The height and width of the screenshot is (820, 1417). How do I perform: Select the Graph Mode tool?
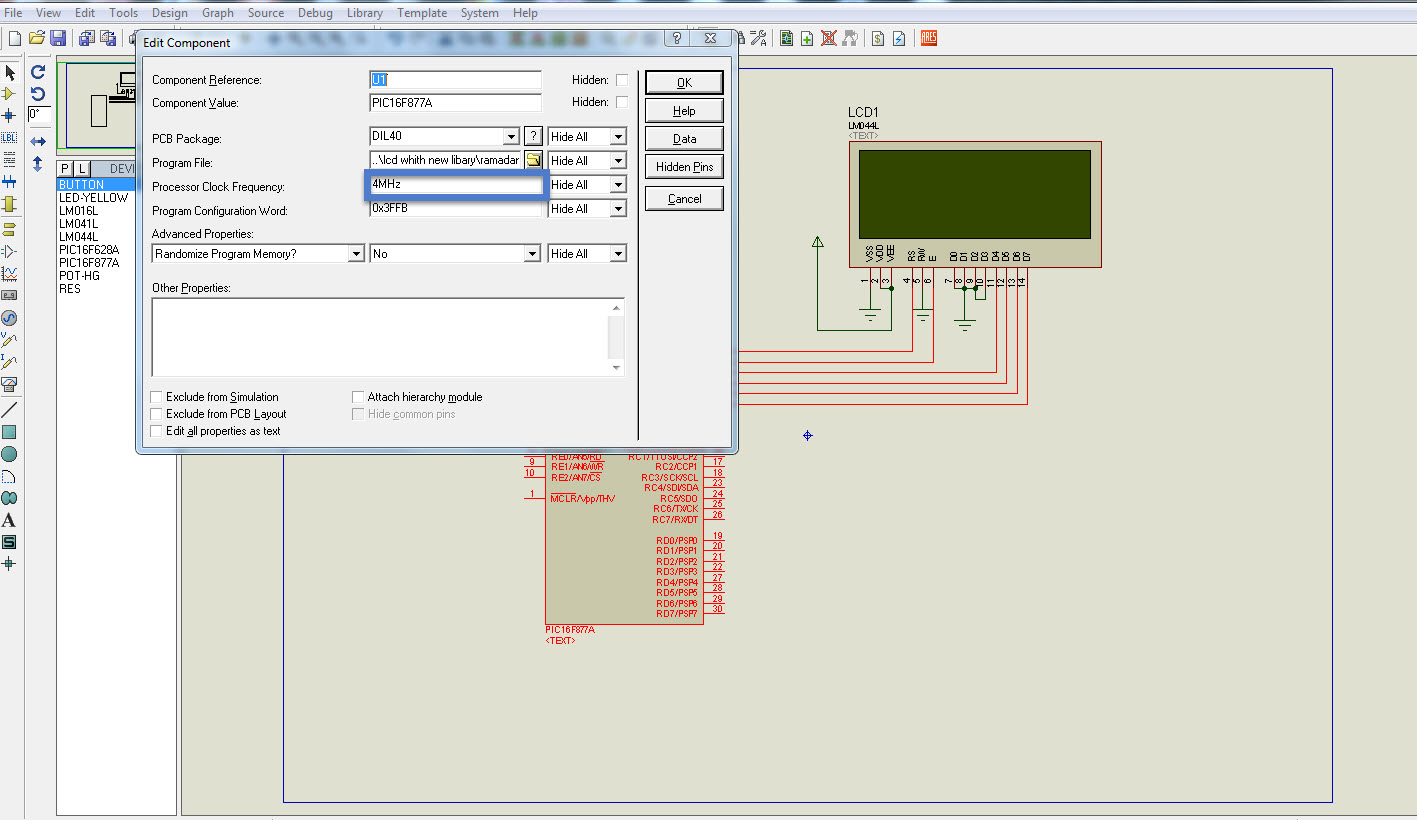tap(10, 273)
